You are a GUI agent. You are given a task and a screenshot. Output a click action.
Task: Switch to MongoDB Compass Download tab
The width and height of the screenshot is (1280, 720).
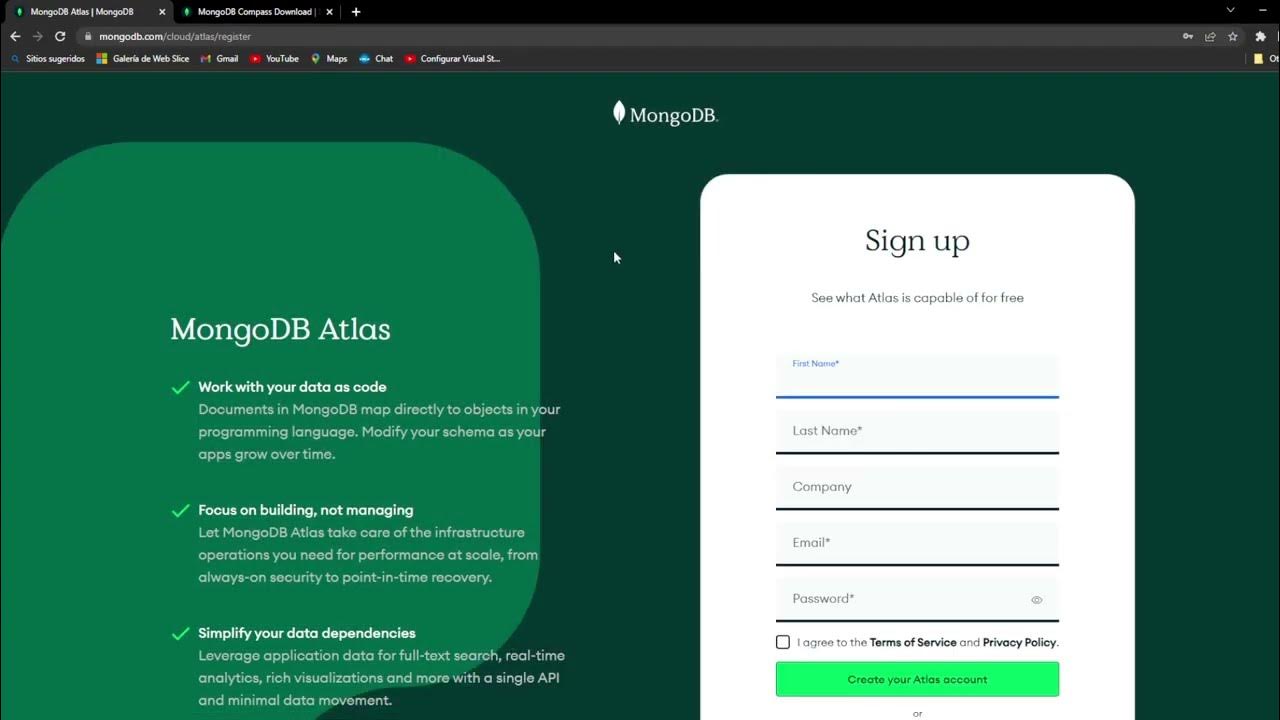pos(255,12)
